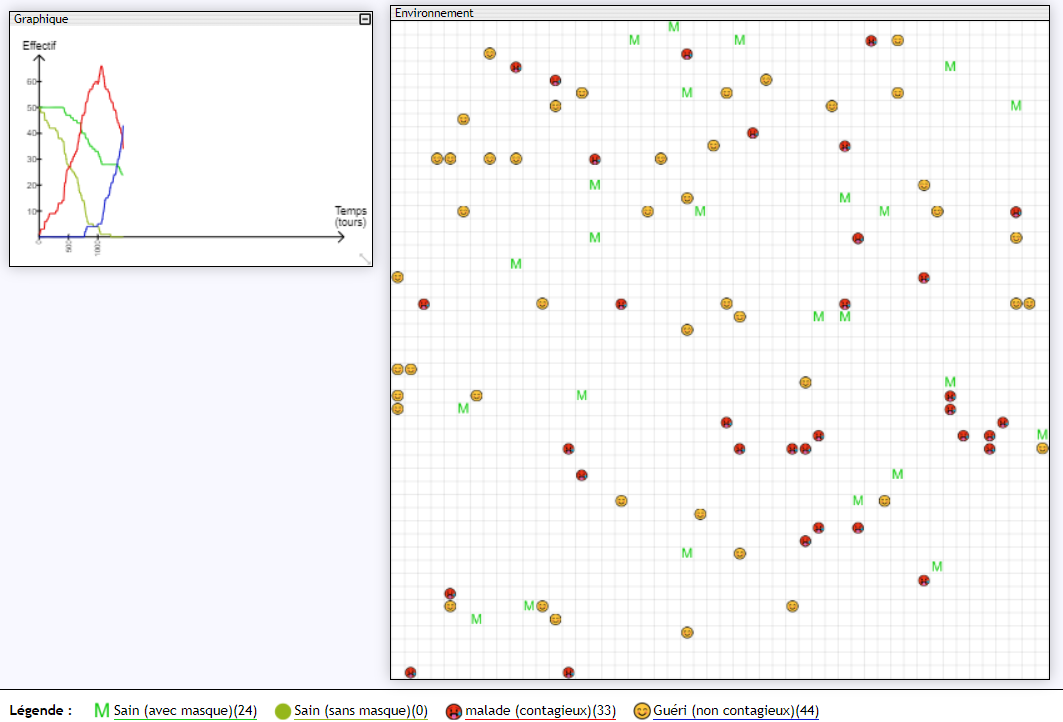Click the 'Temps (tours)' axis label

coord(350,216)
